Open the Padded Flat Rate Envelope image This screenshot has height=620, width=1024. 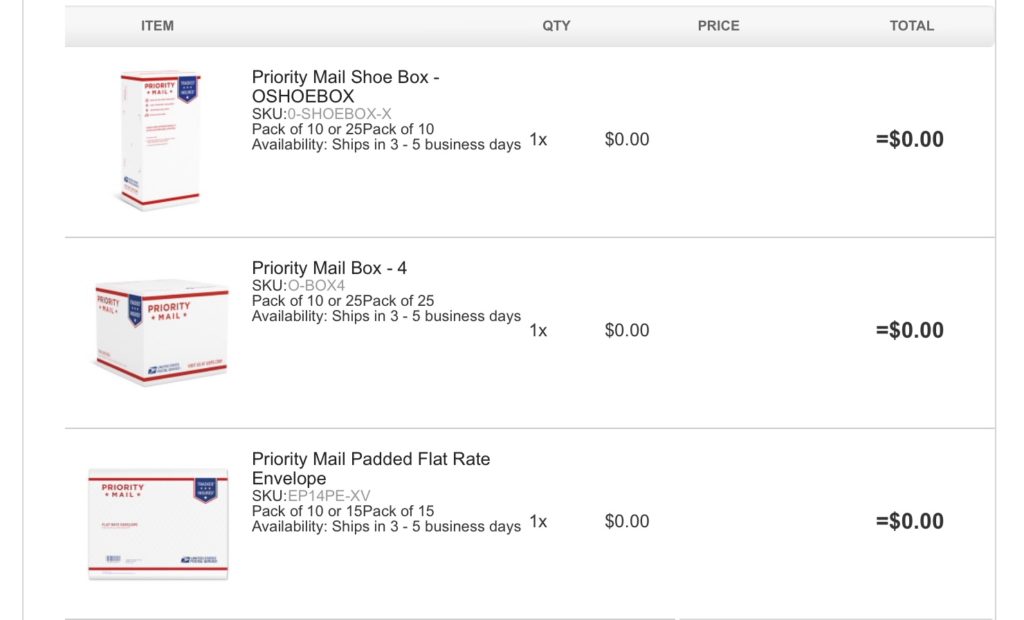158,524
